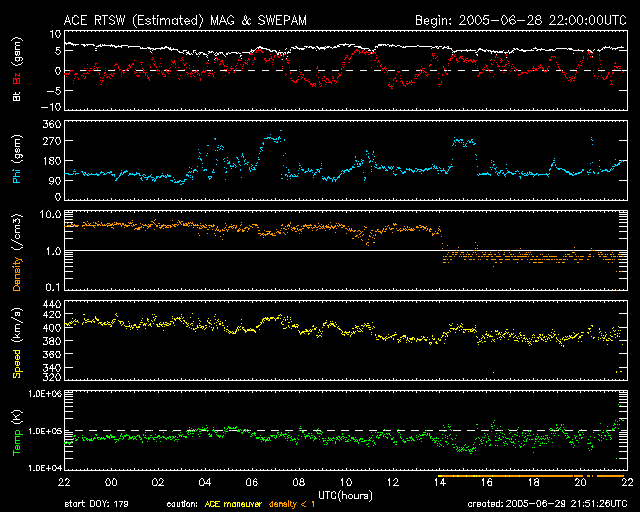Image resolution: width=640 pixels, height=512 pixels.
Task: Click the blue Phi (gsm) axis label
Action: [17, 160]
